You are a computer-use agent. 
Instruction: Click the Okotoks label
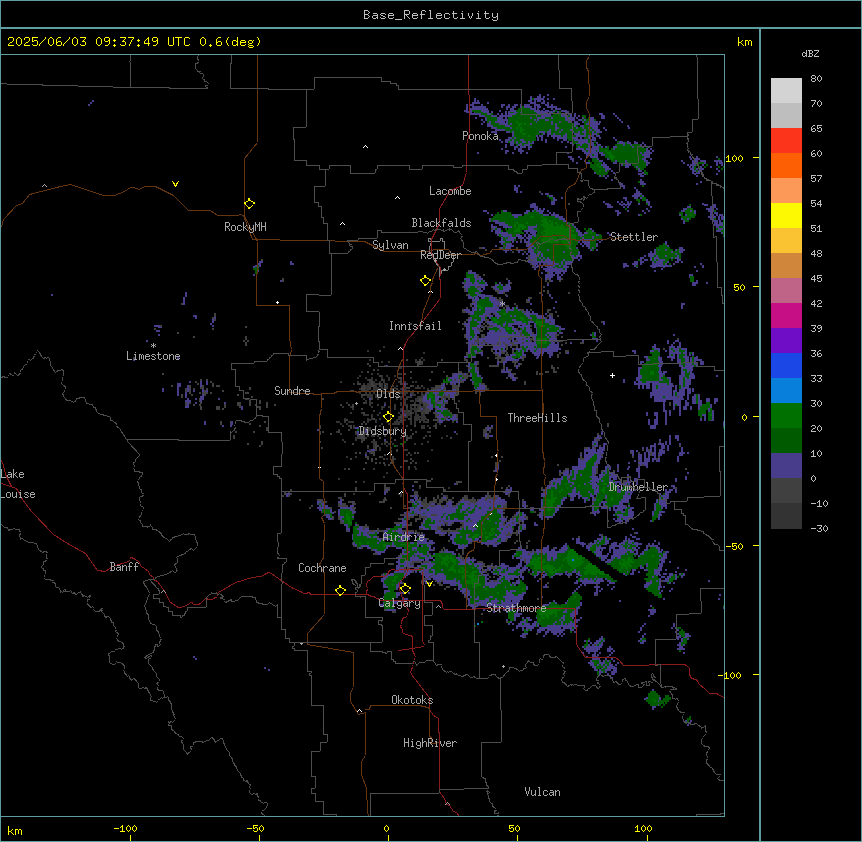[x=412, y=700]
